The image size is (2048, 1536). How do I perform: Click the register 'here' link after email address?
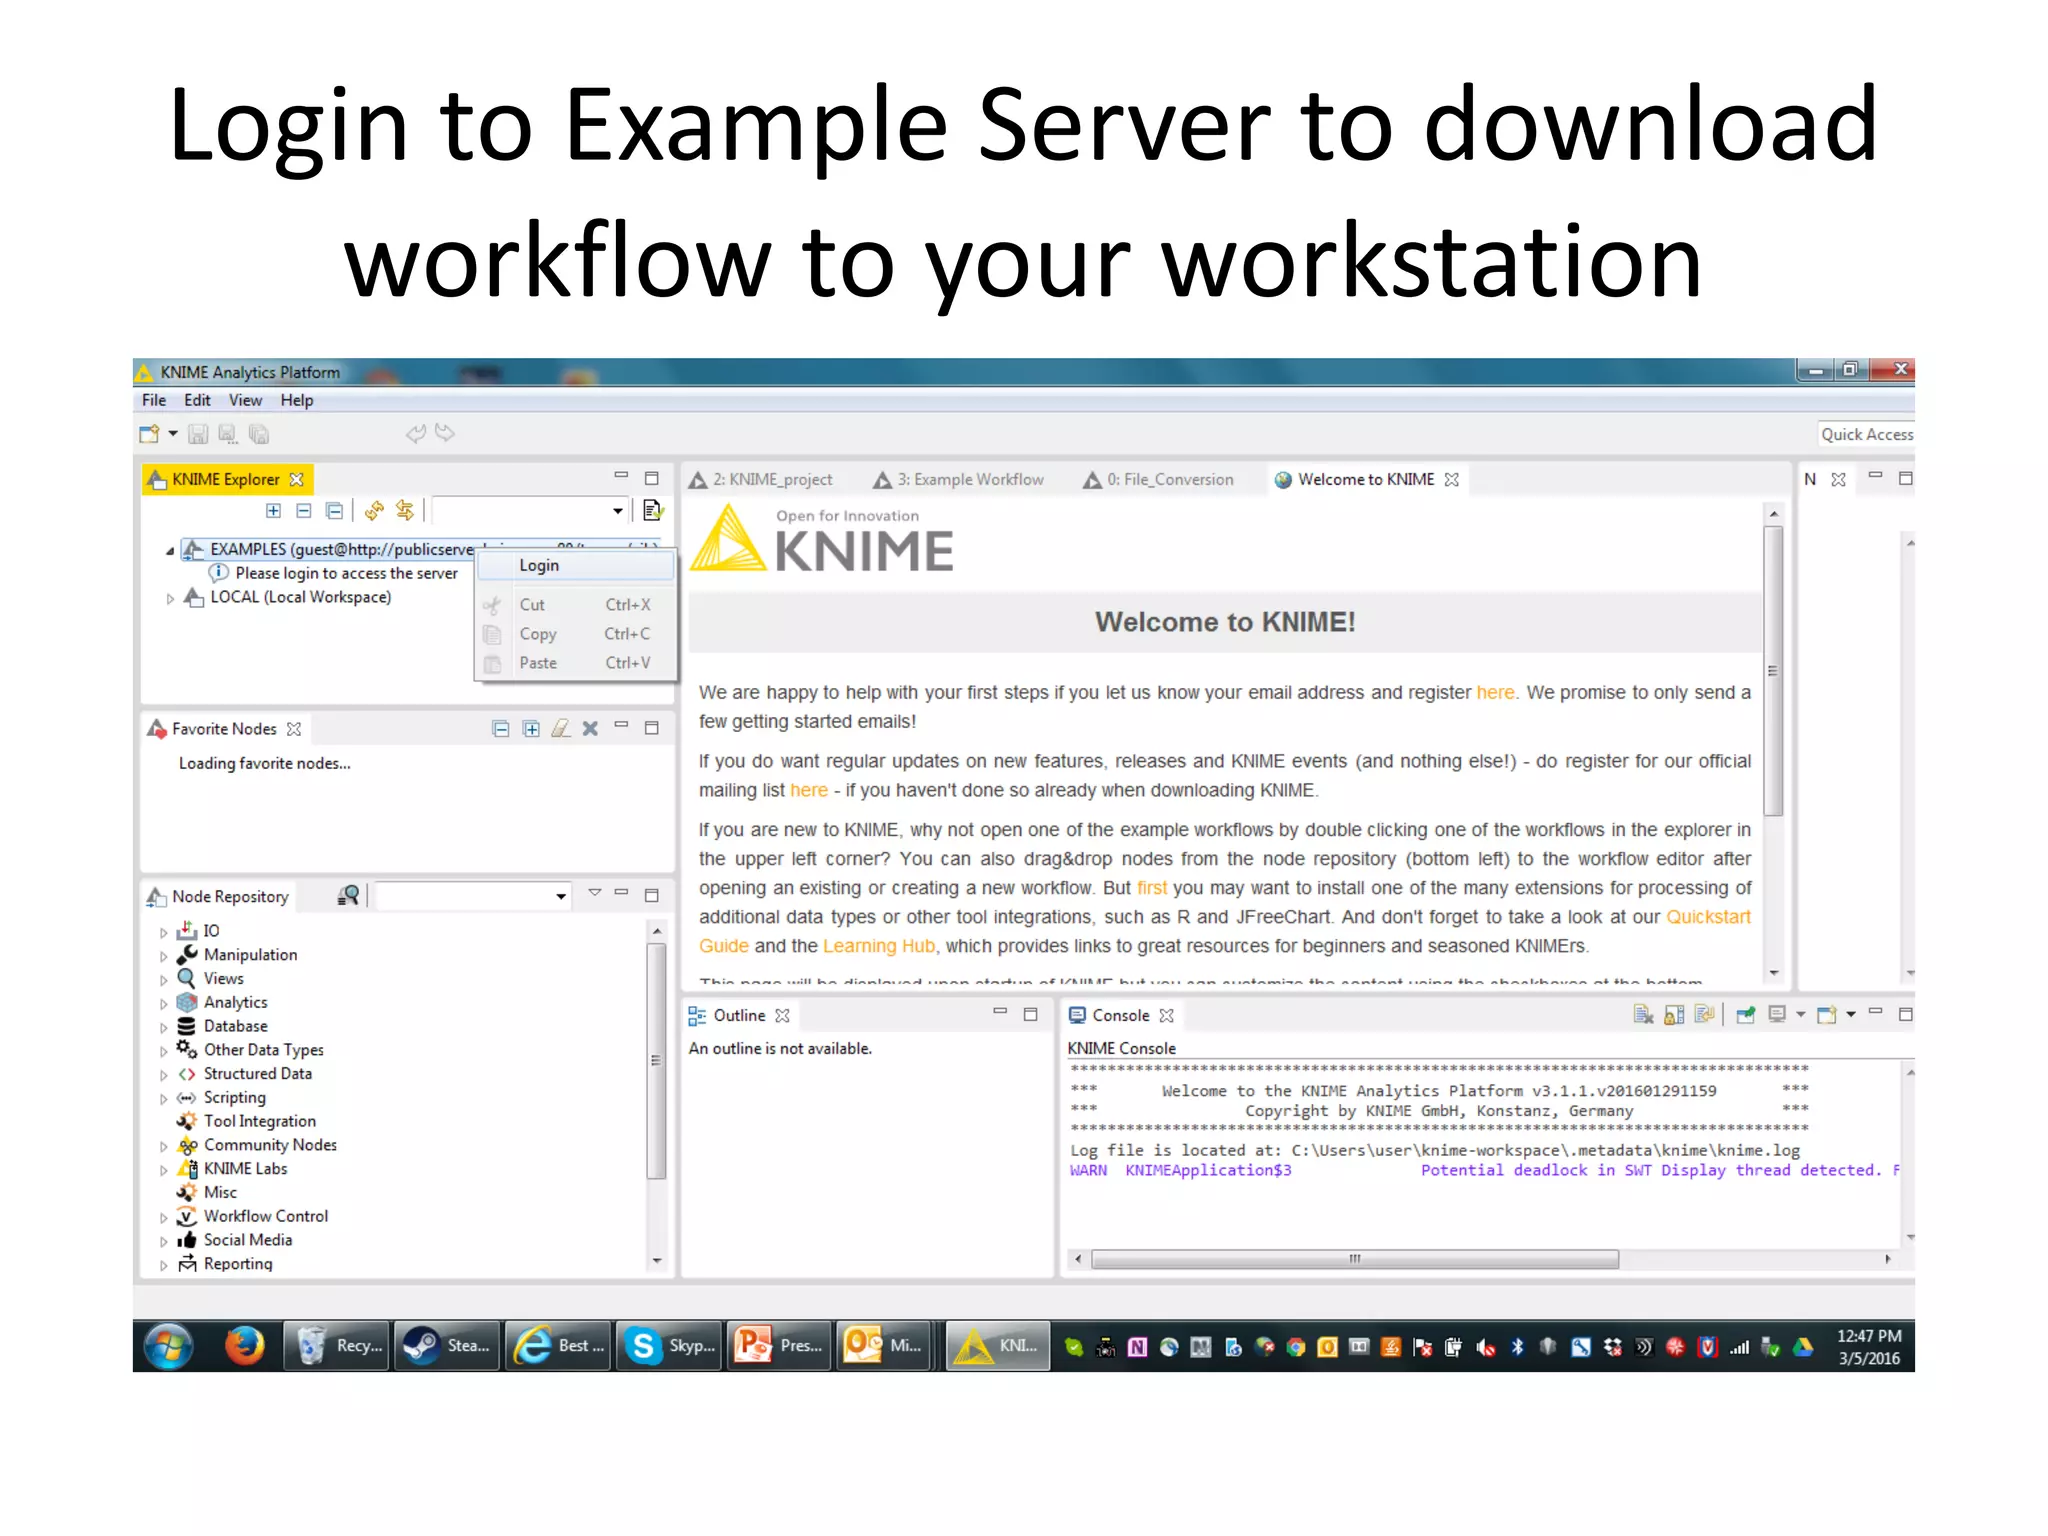(1495, 693)
